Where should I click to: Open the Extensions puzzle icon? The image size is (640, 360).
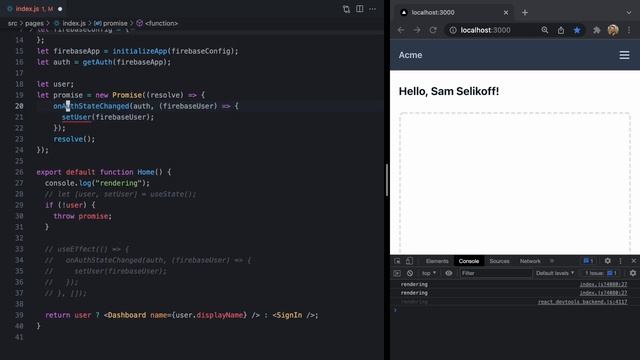click(596, 30)
